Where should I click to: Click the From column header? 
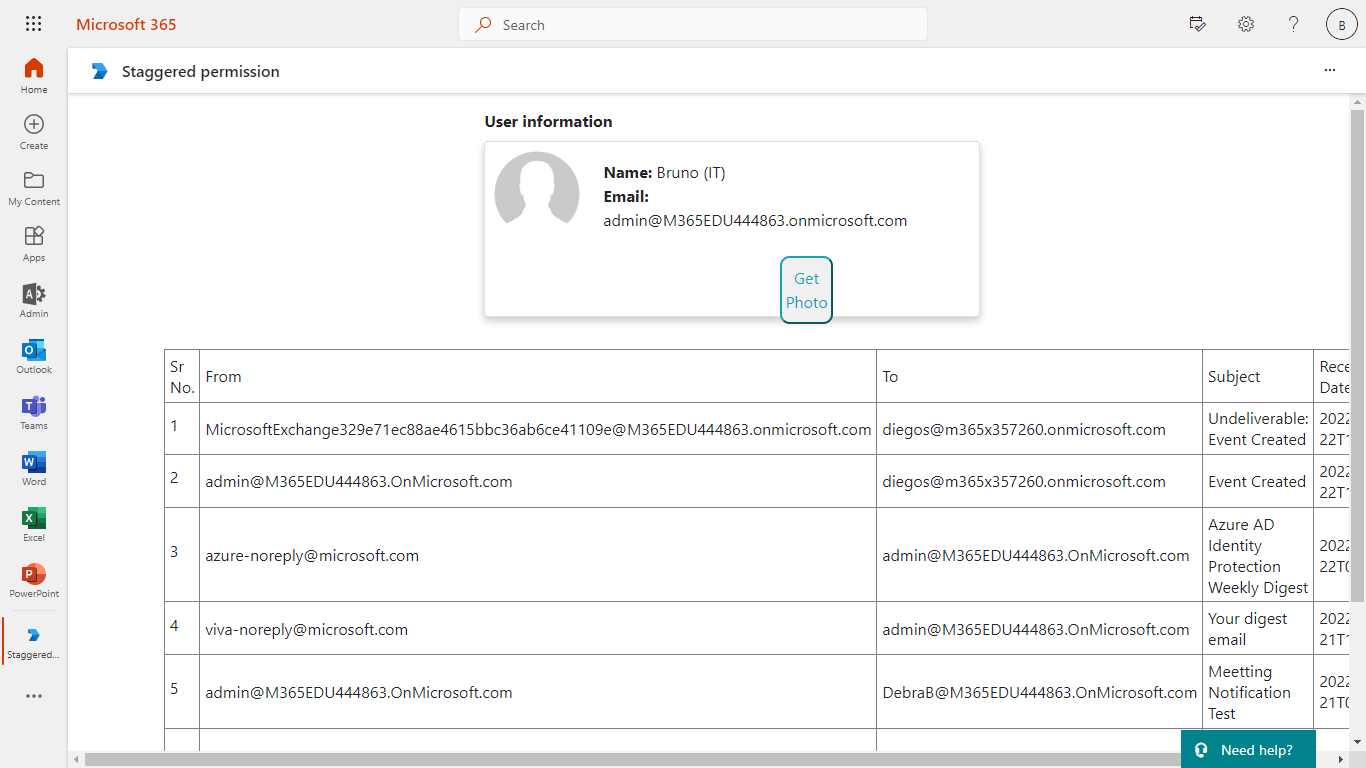coord(538,376)
